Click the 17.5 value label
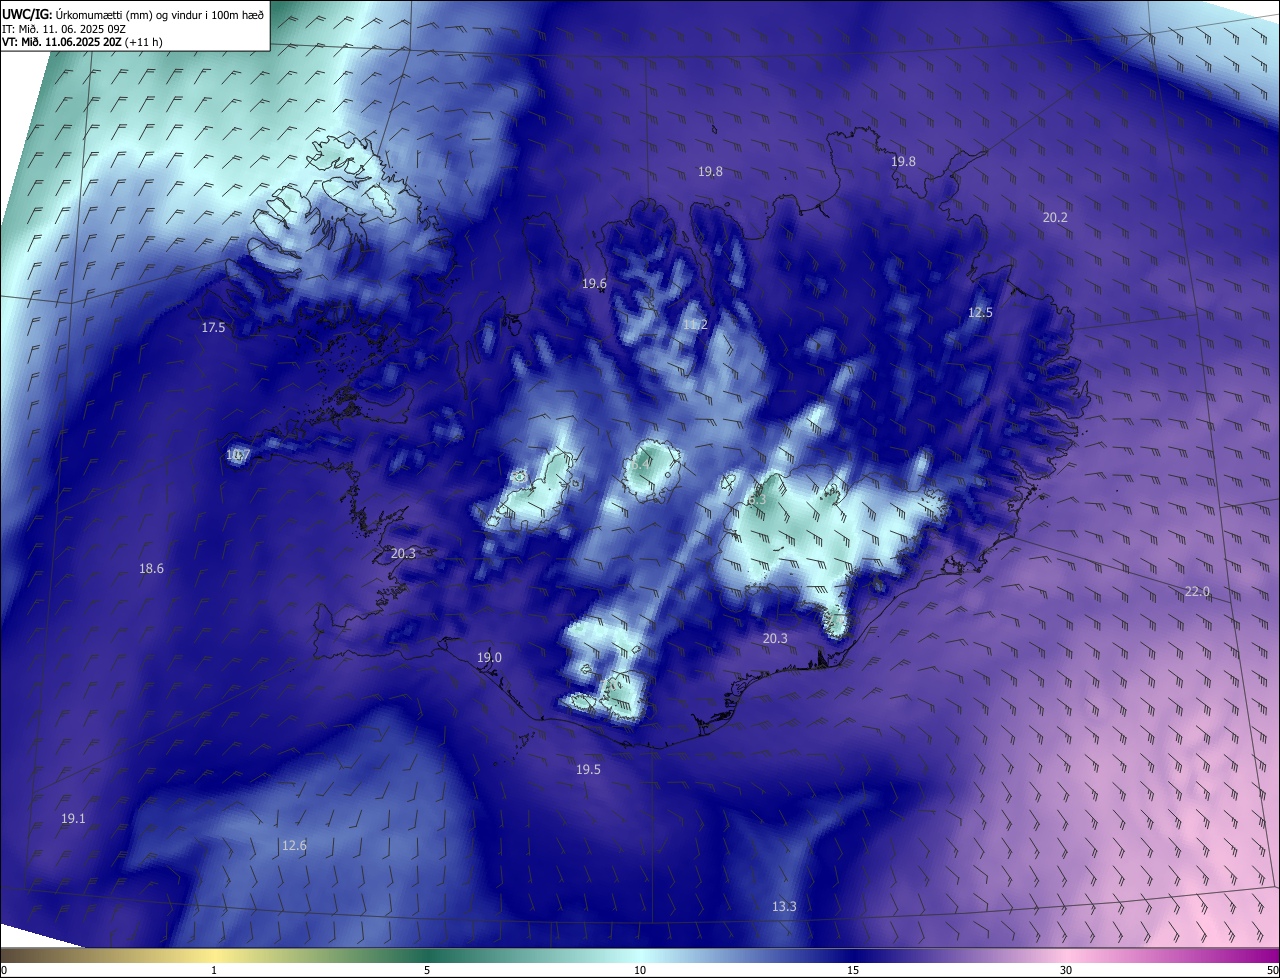This screenshot has width=1280, height=978. pos(213,327)
